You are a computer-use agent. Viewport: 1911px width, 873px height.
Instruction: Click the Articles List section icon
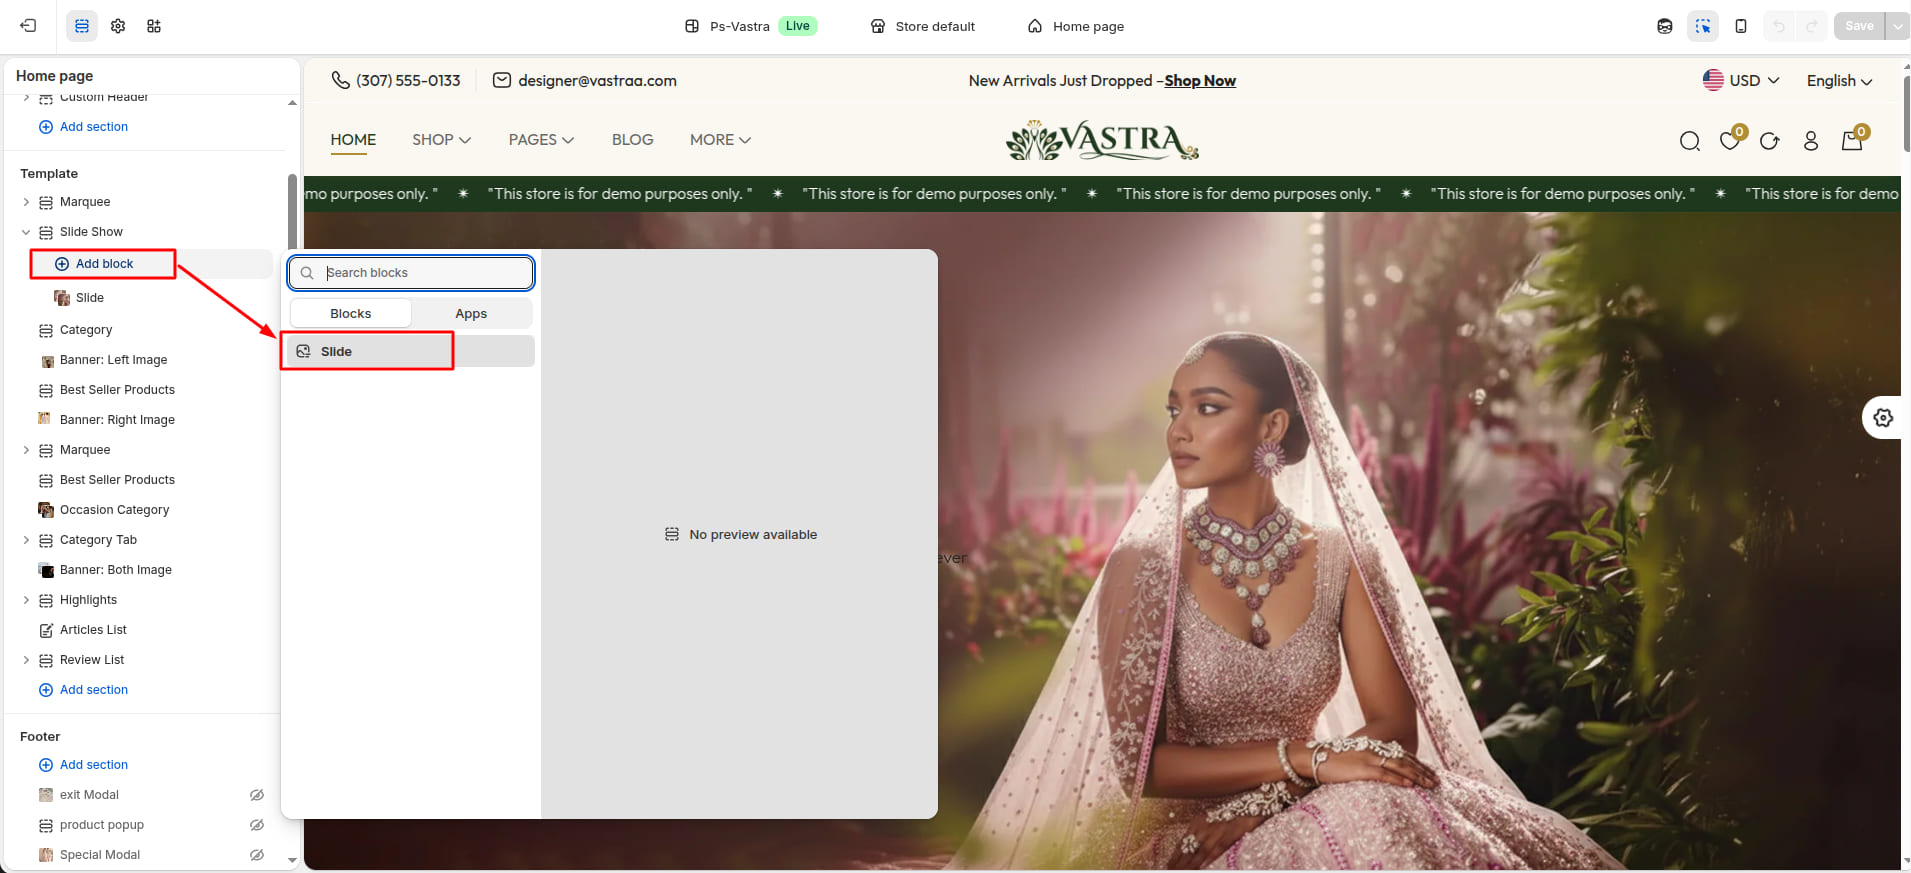pyautogui.click(x=46, y=630)
